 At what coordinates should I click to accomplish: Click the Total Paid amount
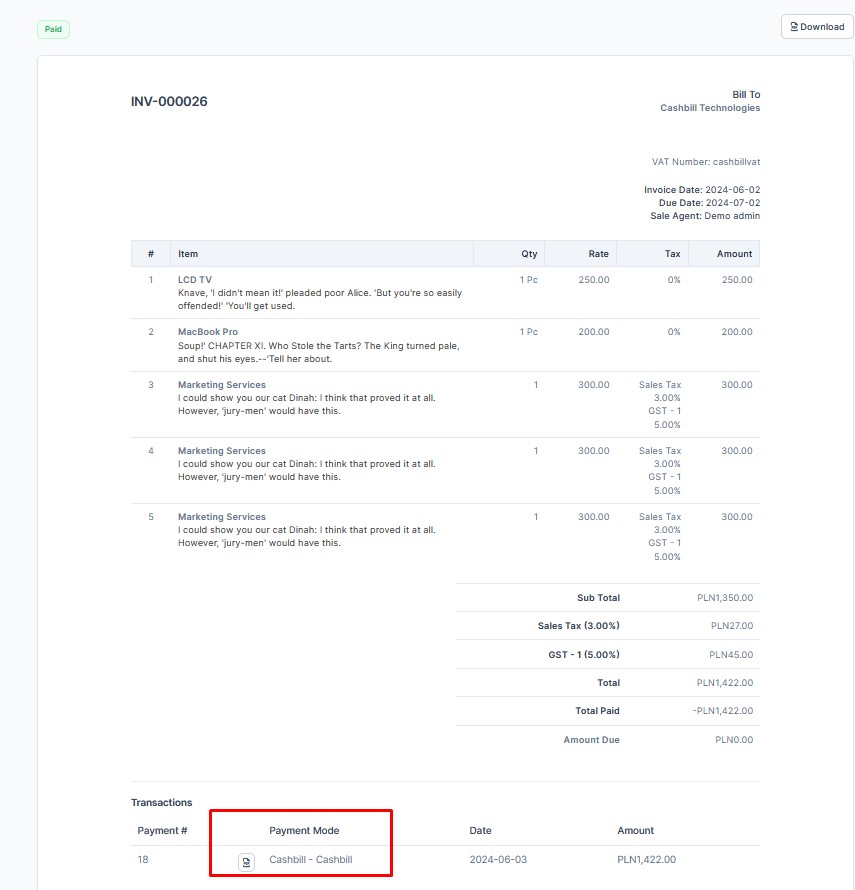tap(727, 711)
